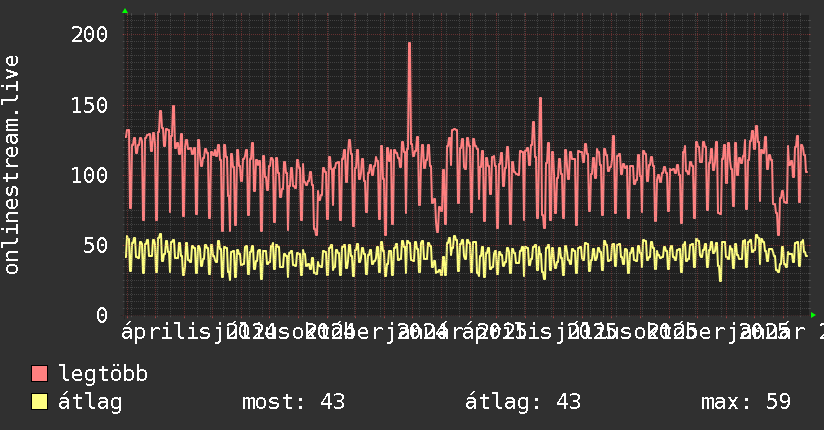824x430 pixels.
Task: Click the 'max: 59' statistic
Action: point(746,402)
